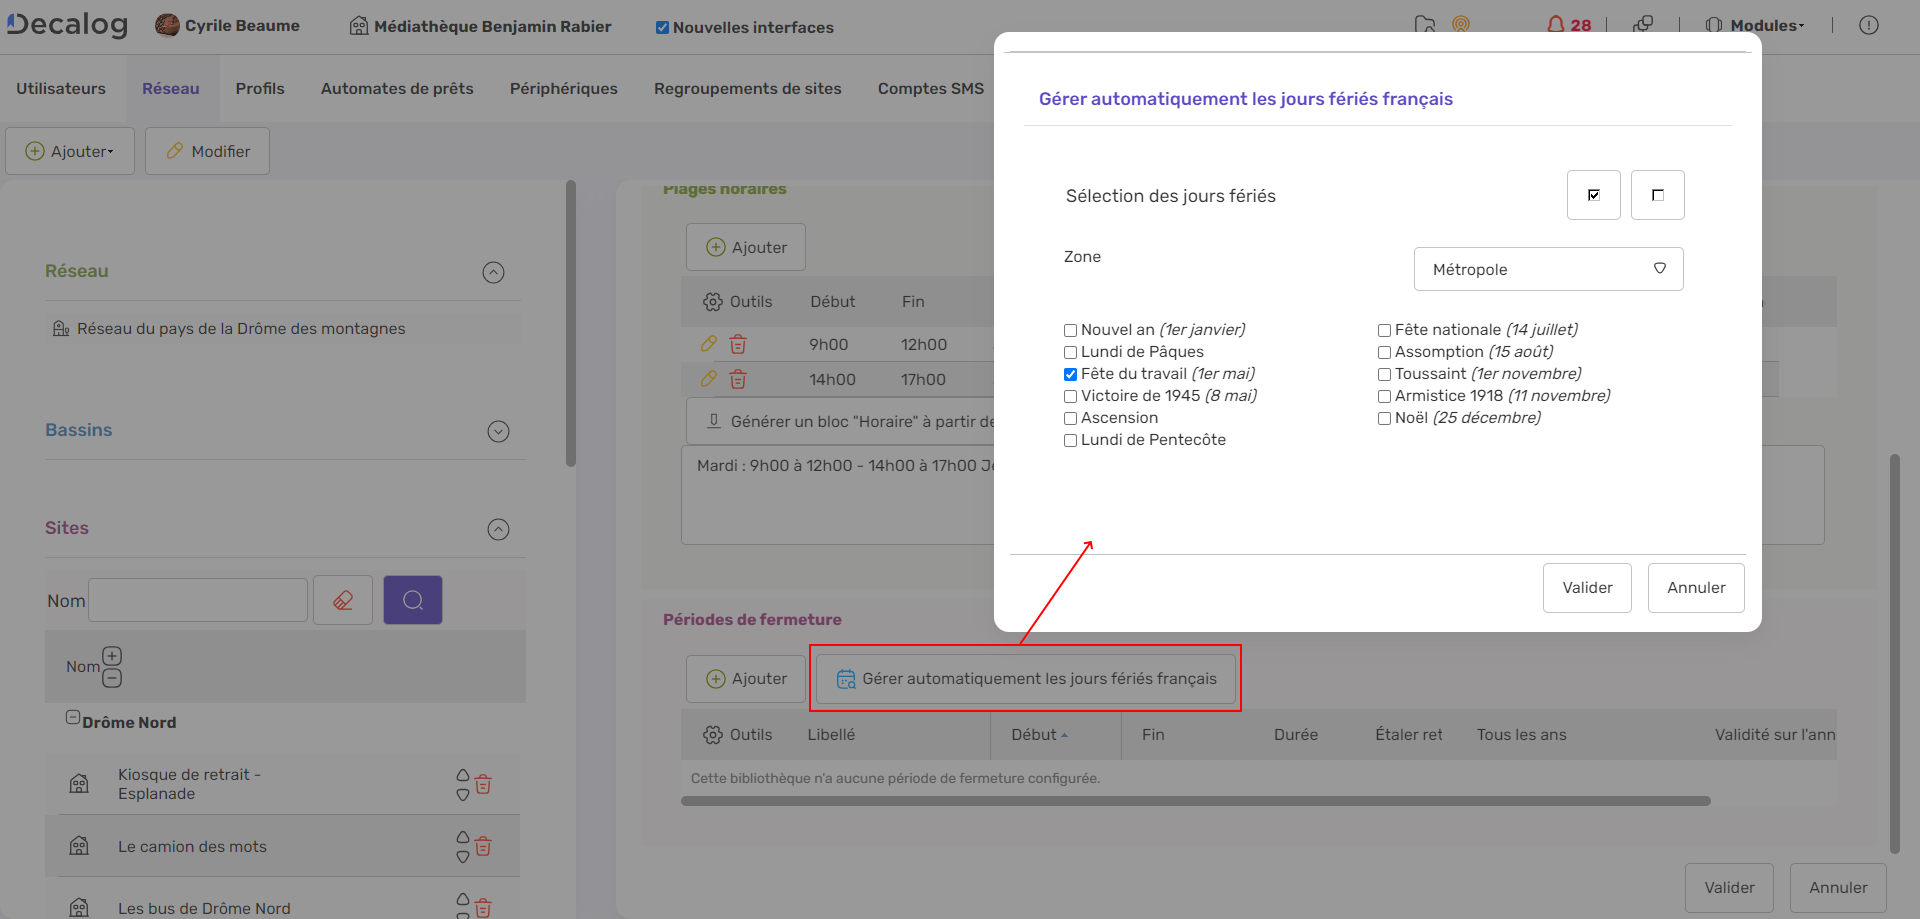The height and width of the screenshot is (919, 1920).
Task: Enable the Noël holiday checkbox
Action: (1384, 419)
